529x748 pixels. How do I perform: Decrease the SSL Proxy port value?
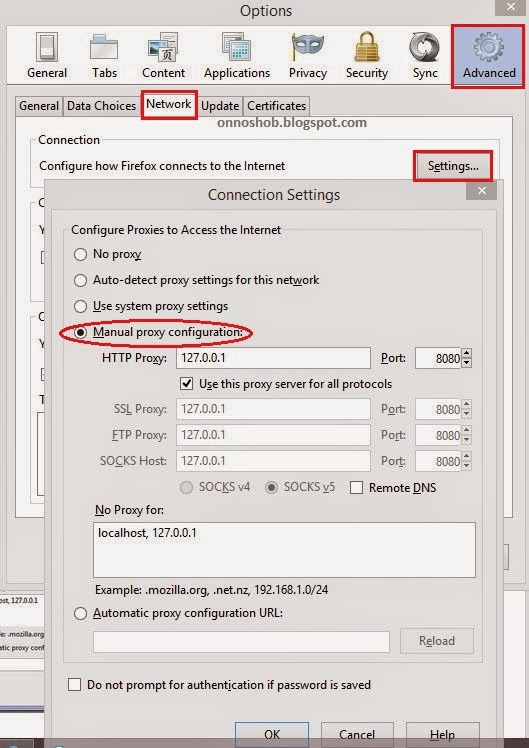click(467, 415)
